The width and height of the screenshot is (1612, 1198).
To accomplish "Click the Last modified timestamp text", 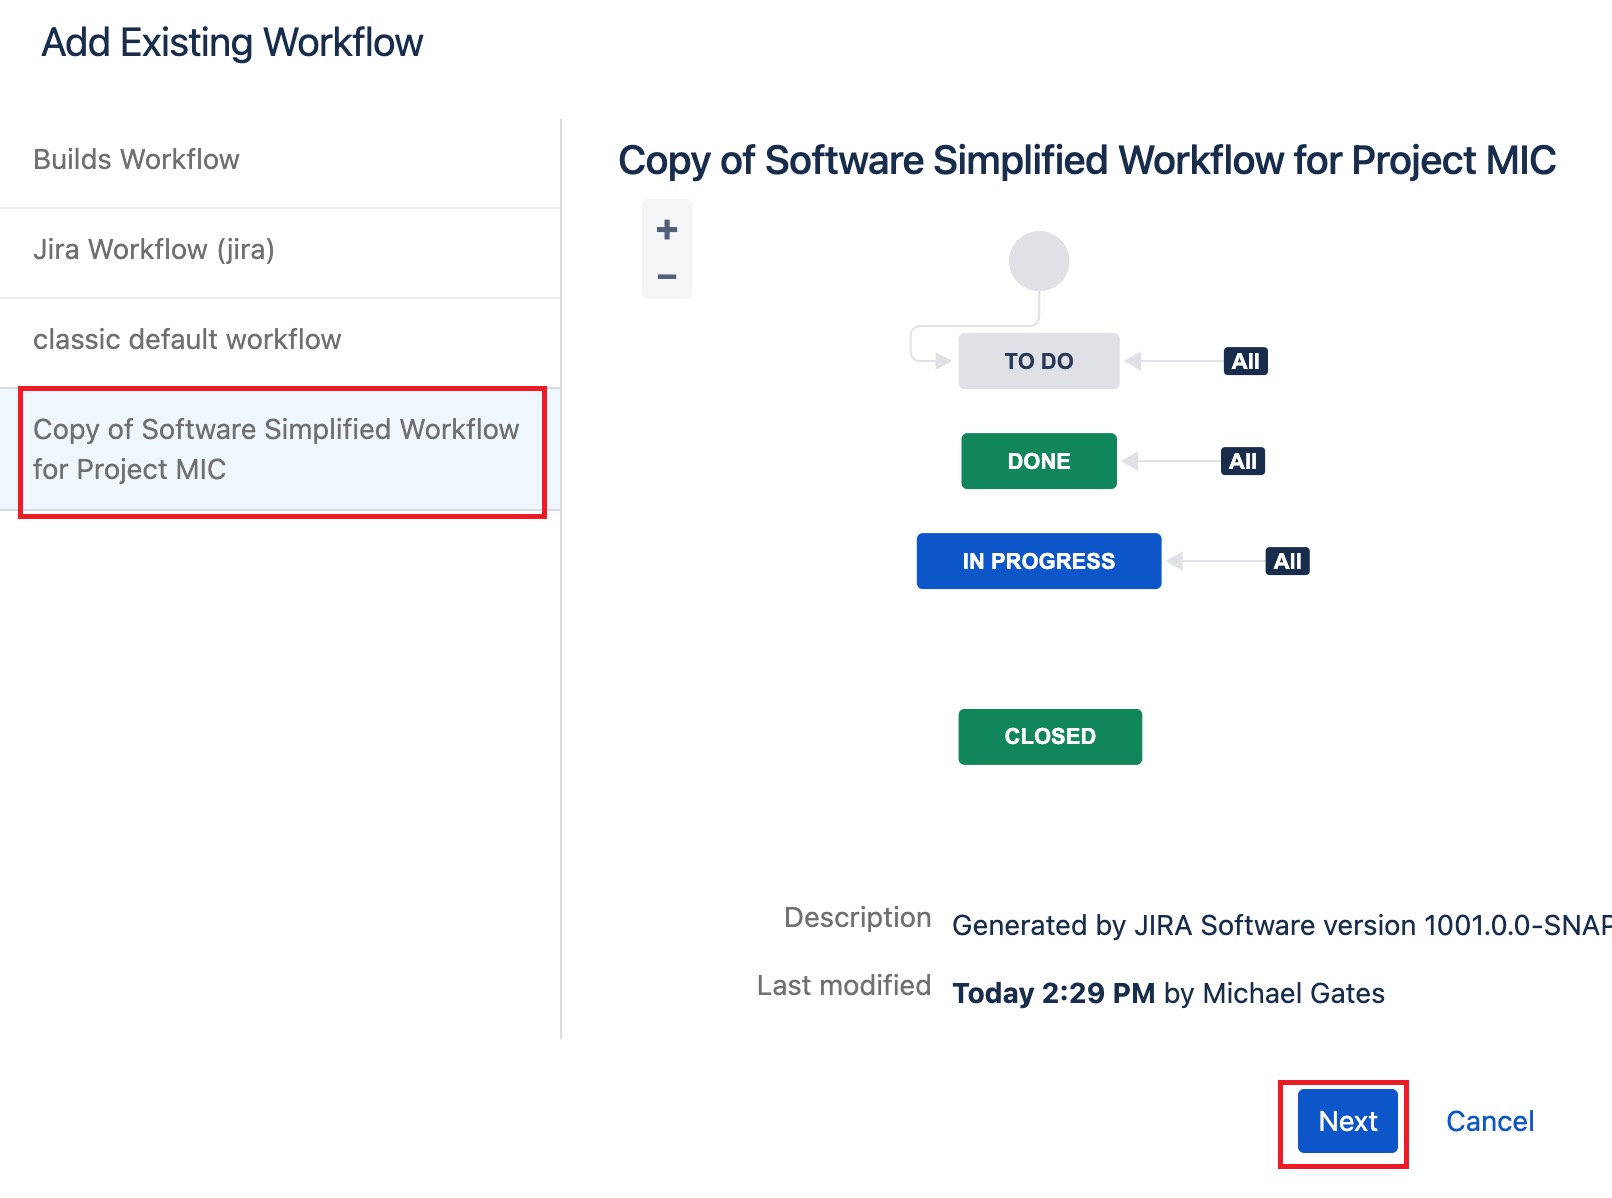I will (x=1053, y=992).
